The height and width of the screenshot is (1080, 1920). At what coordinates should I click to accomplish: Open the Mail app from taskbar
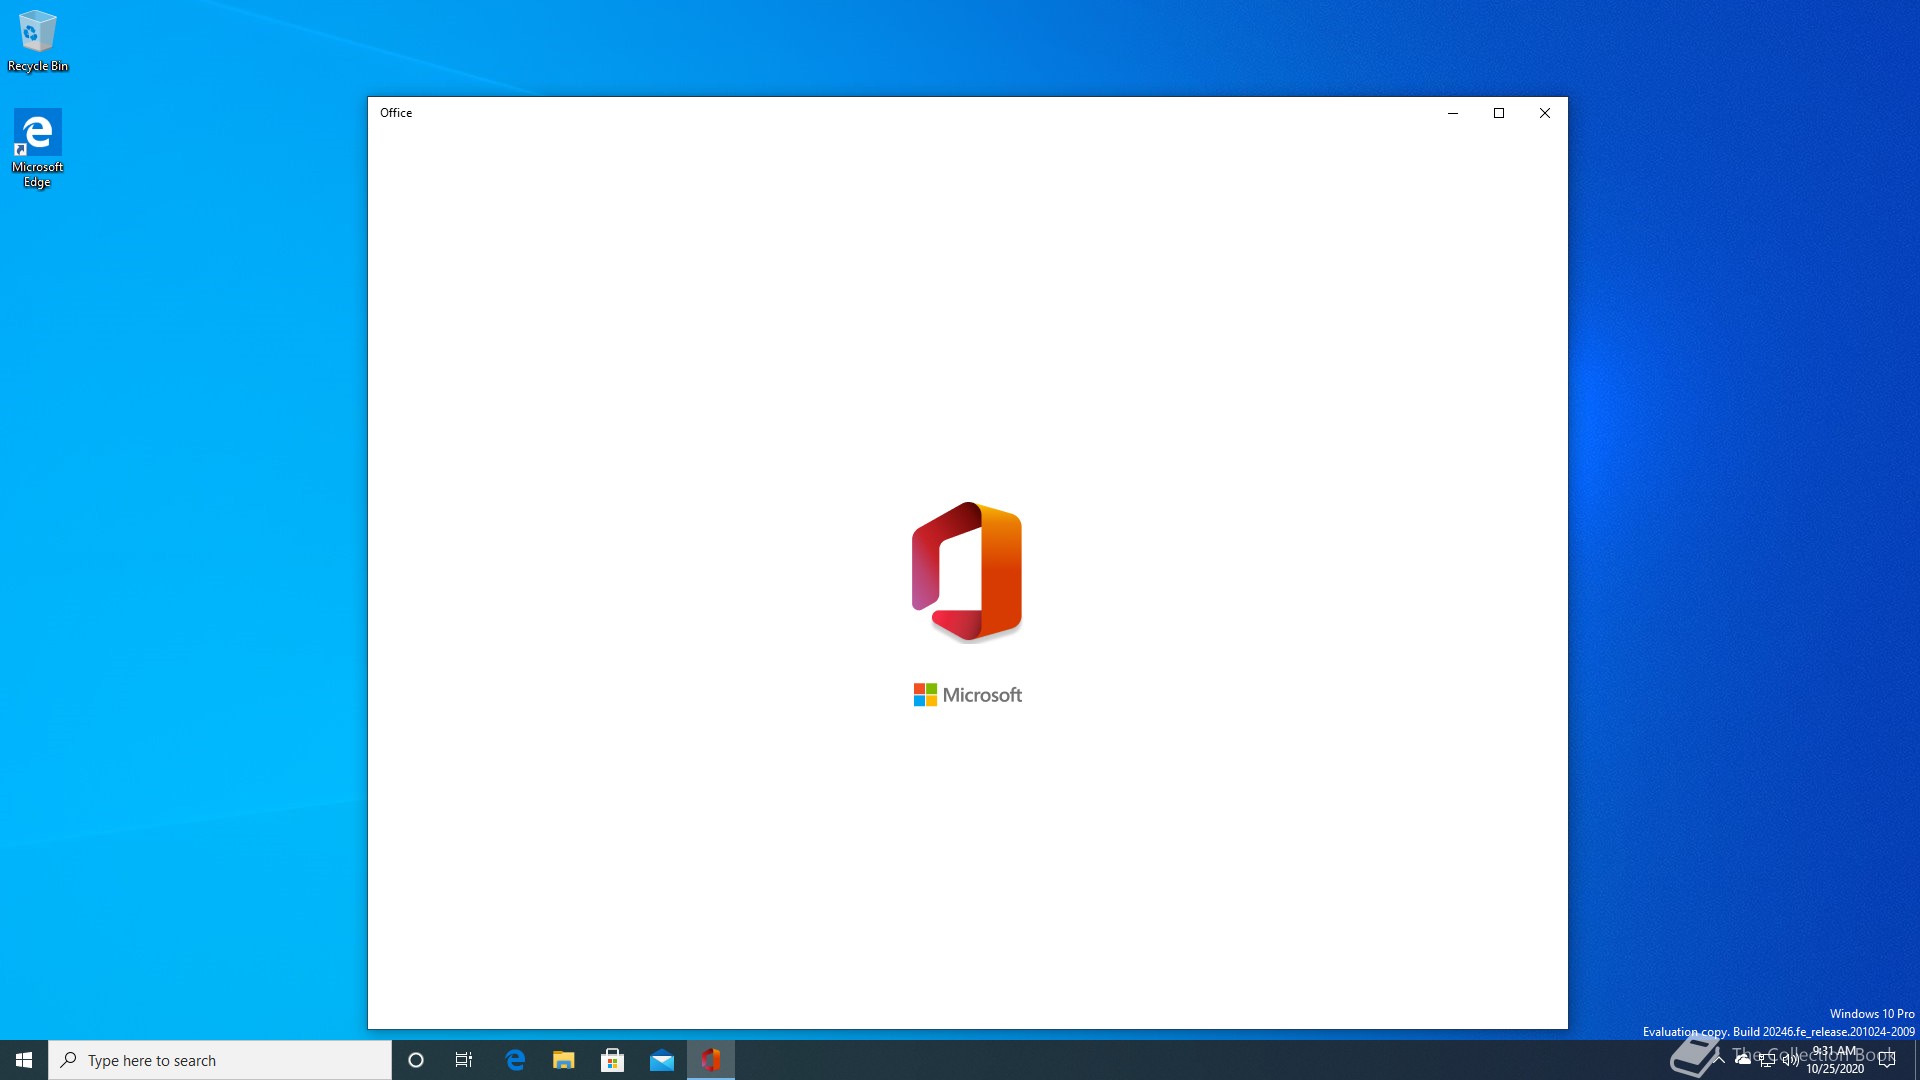point(662,1060)
